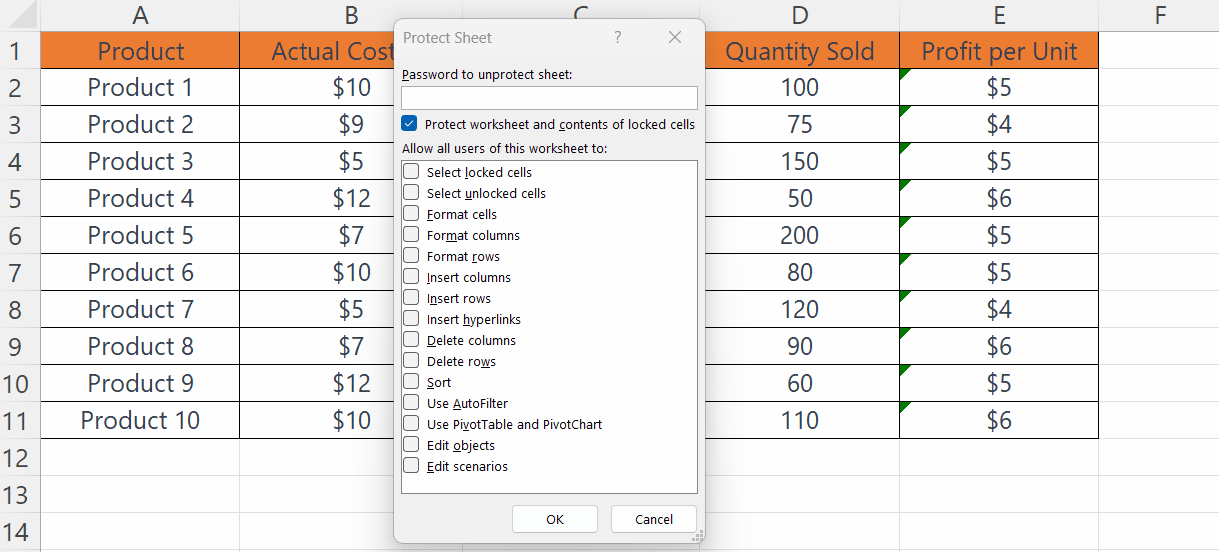
Task: Click Product 4's $12 cost cell
Action: point(318,199)
